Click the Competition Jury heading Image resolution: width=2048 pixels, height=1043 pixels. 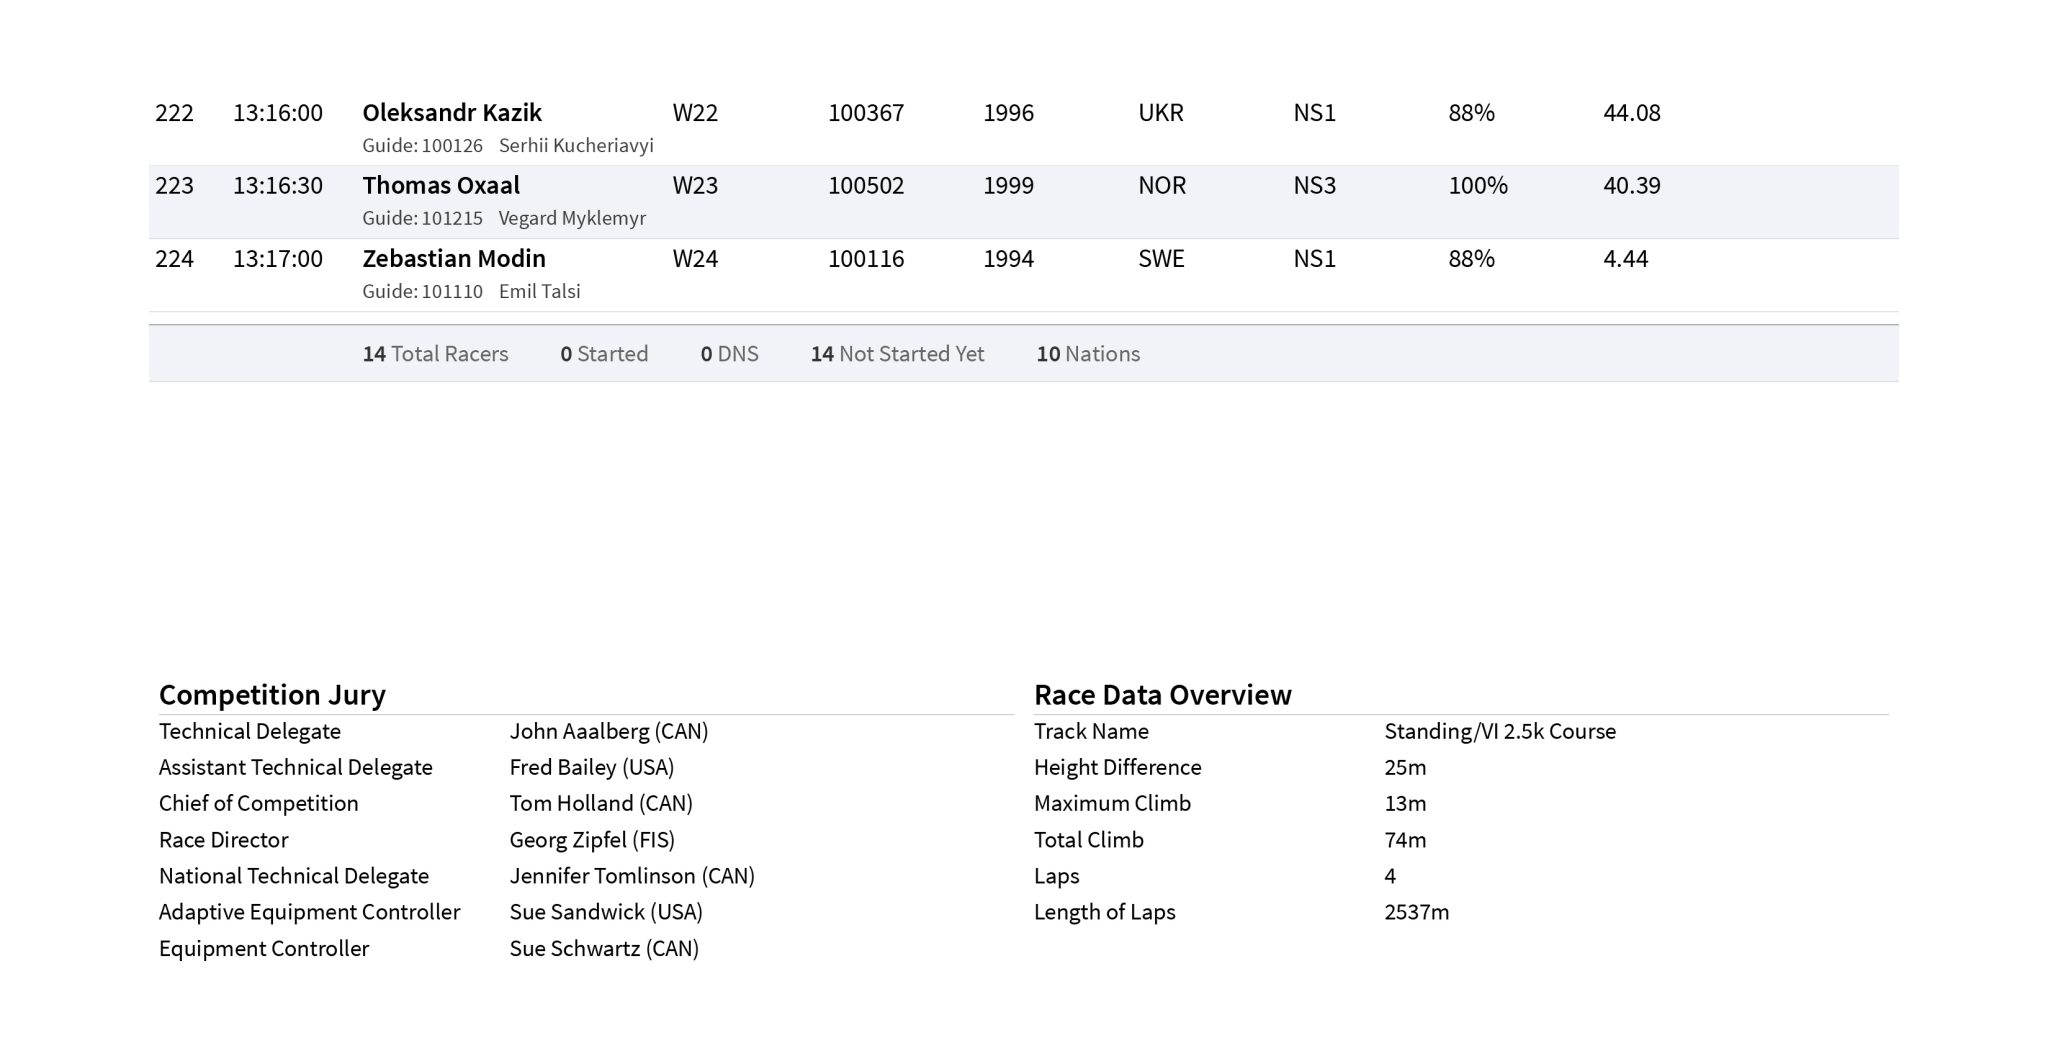[x=272, y=695]
